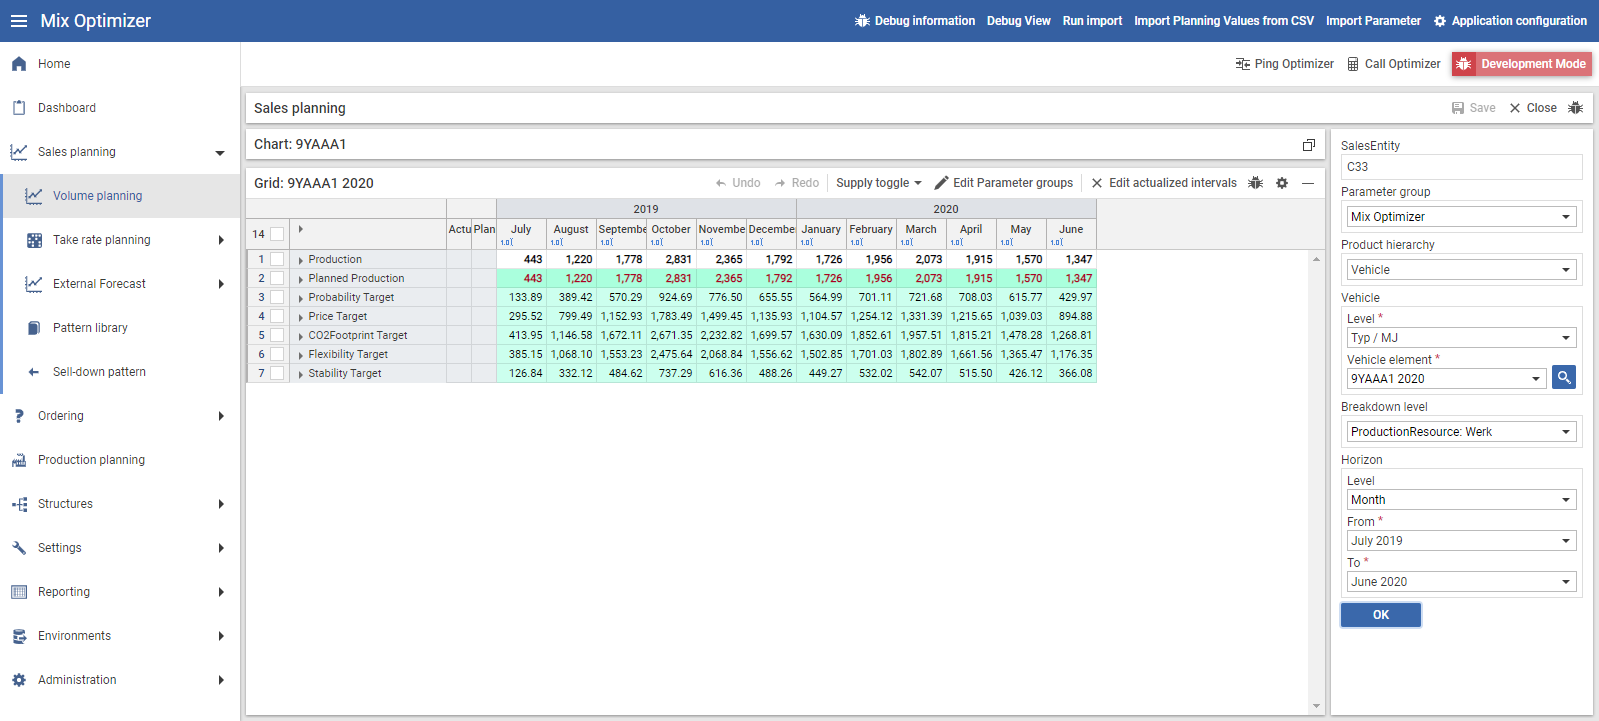
Task: Maximize the Chart 9YAAA1 panel
Action: tap(1308, 145)
